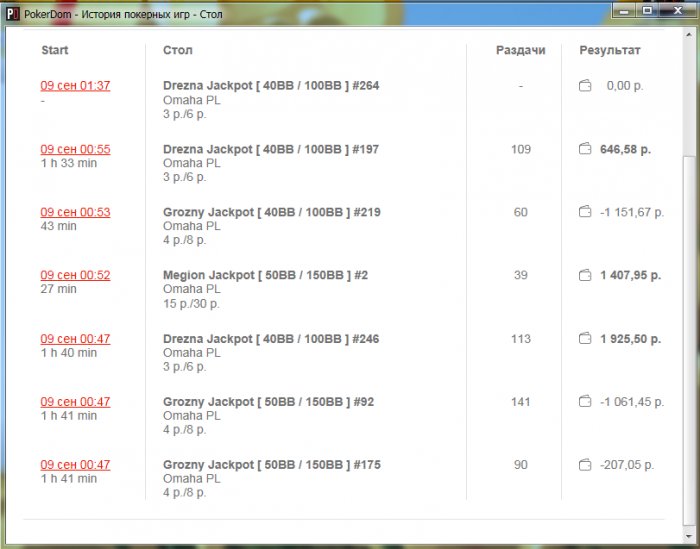Open the 09 сен 00:55 session link
700x549 pixels.
tap(75, 149)
